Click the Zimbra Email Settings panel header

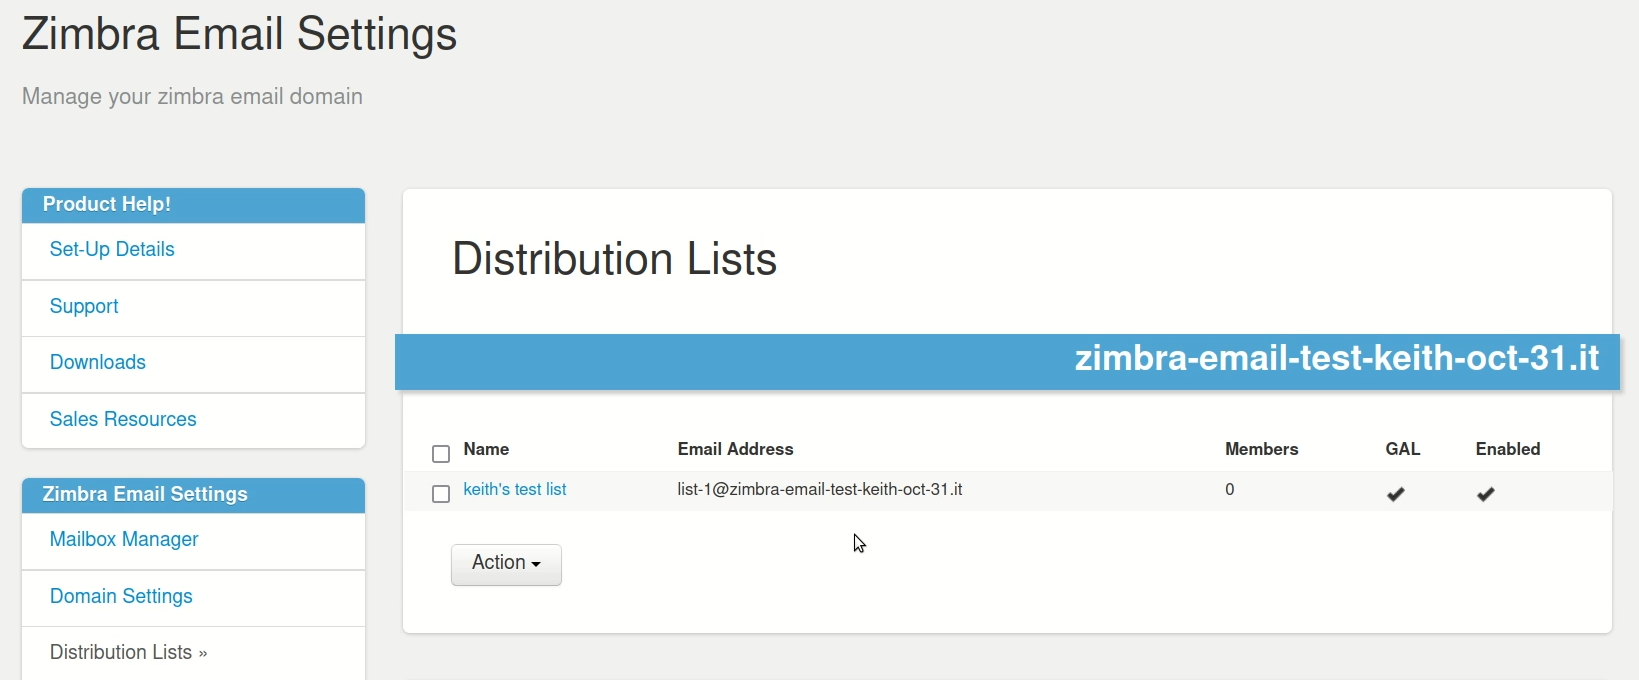pyautogui.click(x=144, y=494)
